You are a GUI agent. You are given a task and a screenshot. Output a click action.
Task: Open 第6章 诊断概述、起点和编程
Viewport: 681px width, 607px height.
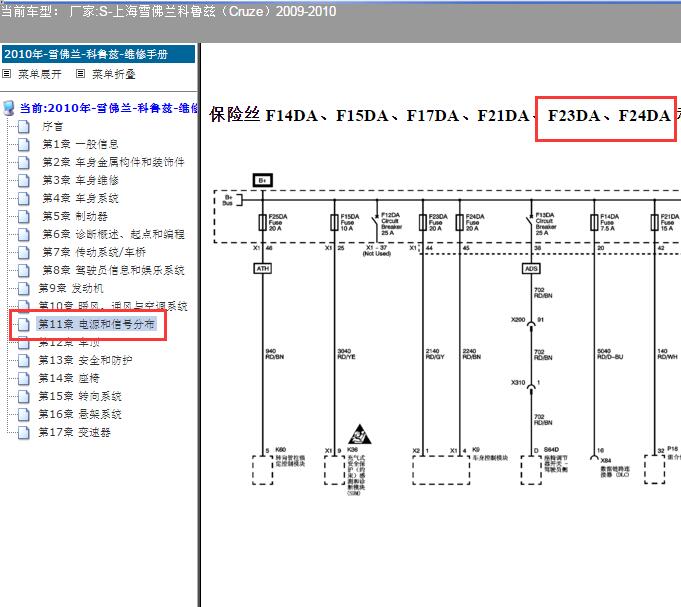coord(113,234)
